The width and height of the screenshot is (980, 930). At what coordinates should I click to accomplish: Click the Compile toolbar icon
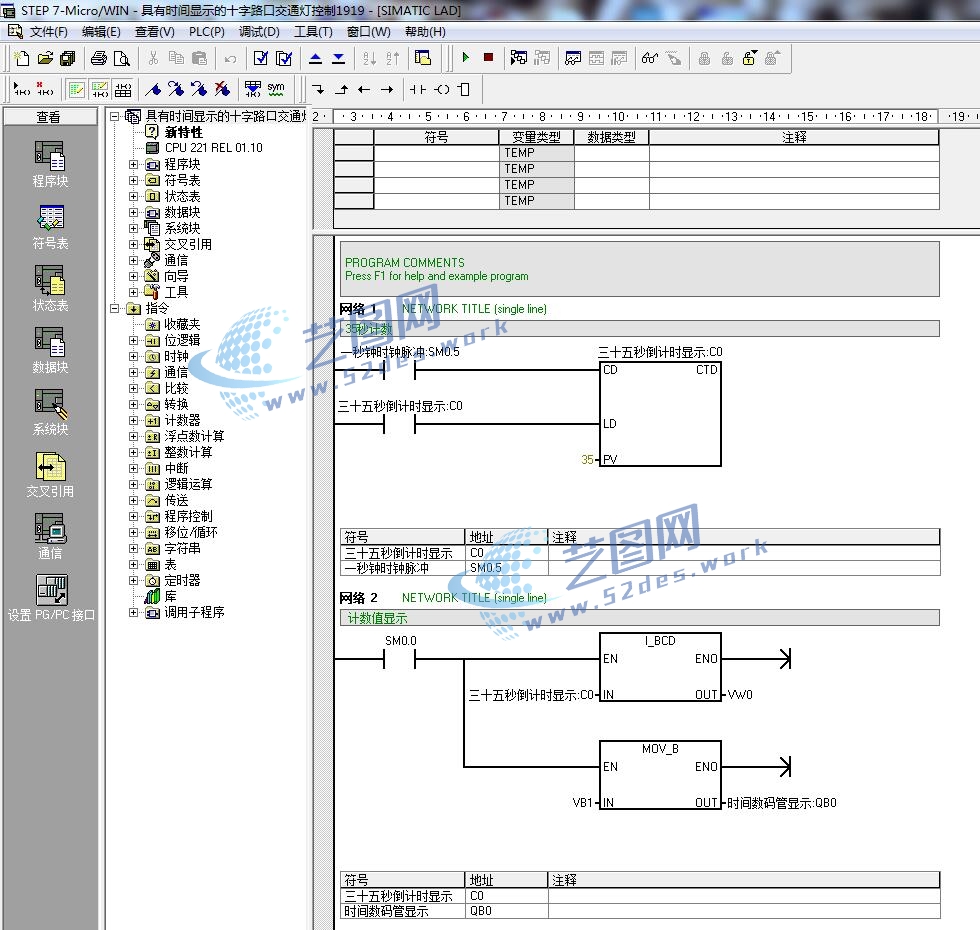point(261,59)
